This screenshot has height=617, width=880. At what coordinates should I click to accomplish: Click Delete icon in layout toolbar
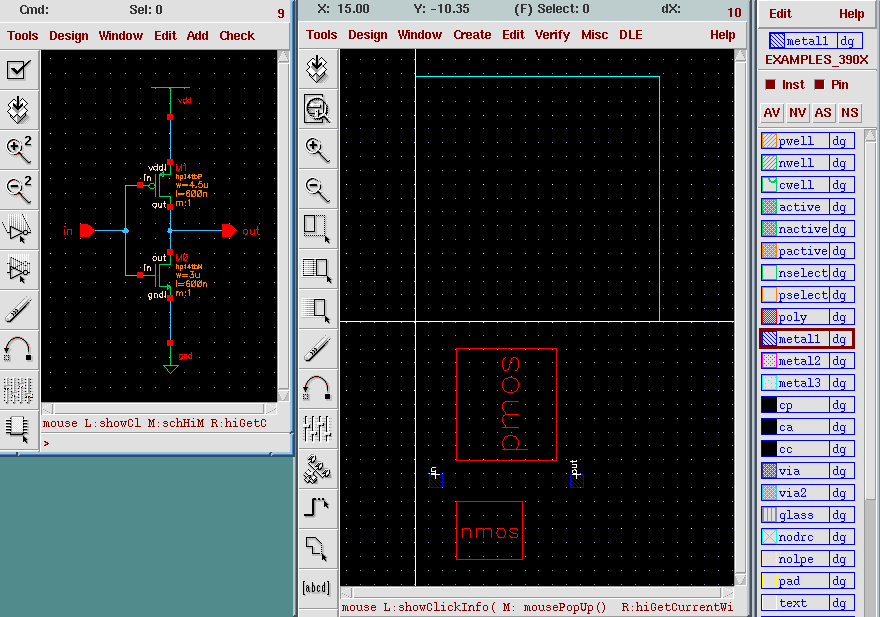click(x=318, y=349)
